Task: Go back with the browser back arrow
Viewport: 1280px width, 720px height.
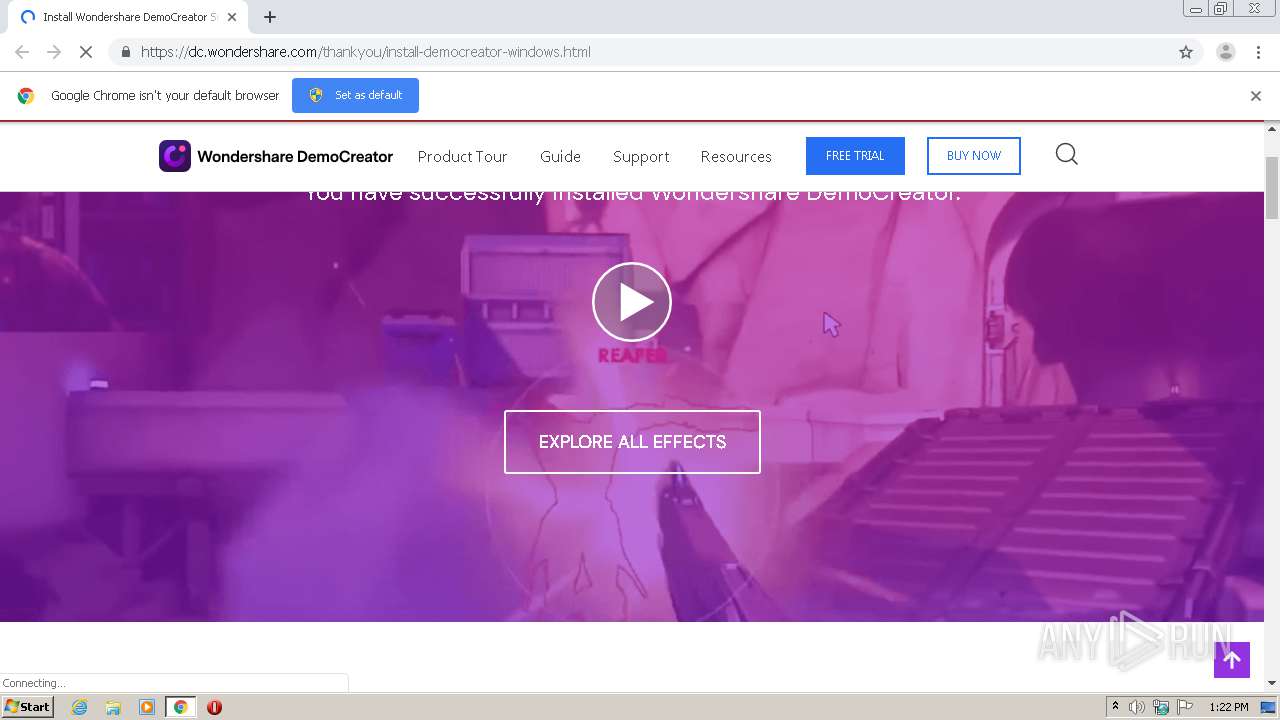Action: (22, 52)
